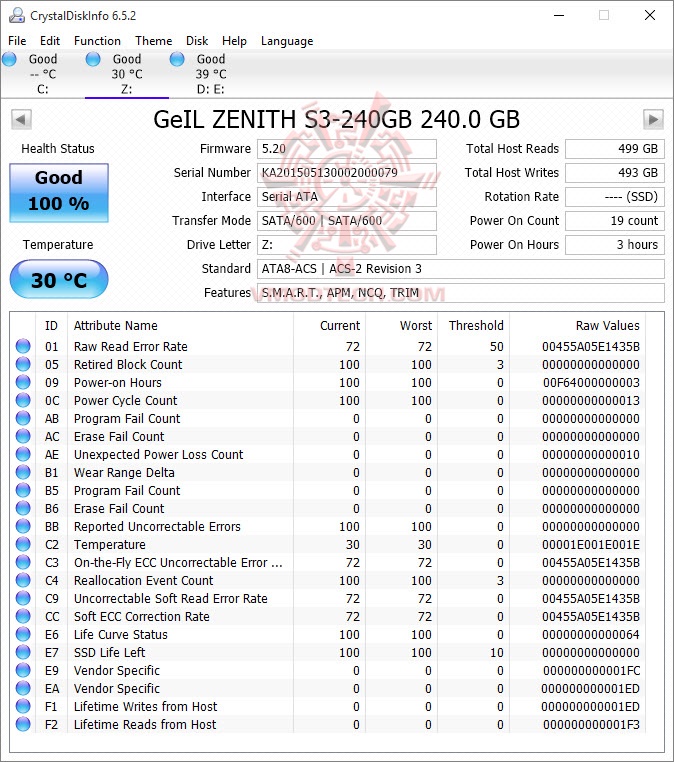Click the status orb for Temperature attribute C2
674x762 pixels.
pos(23,544)
